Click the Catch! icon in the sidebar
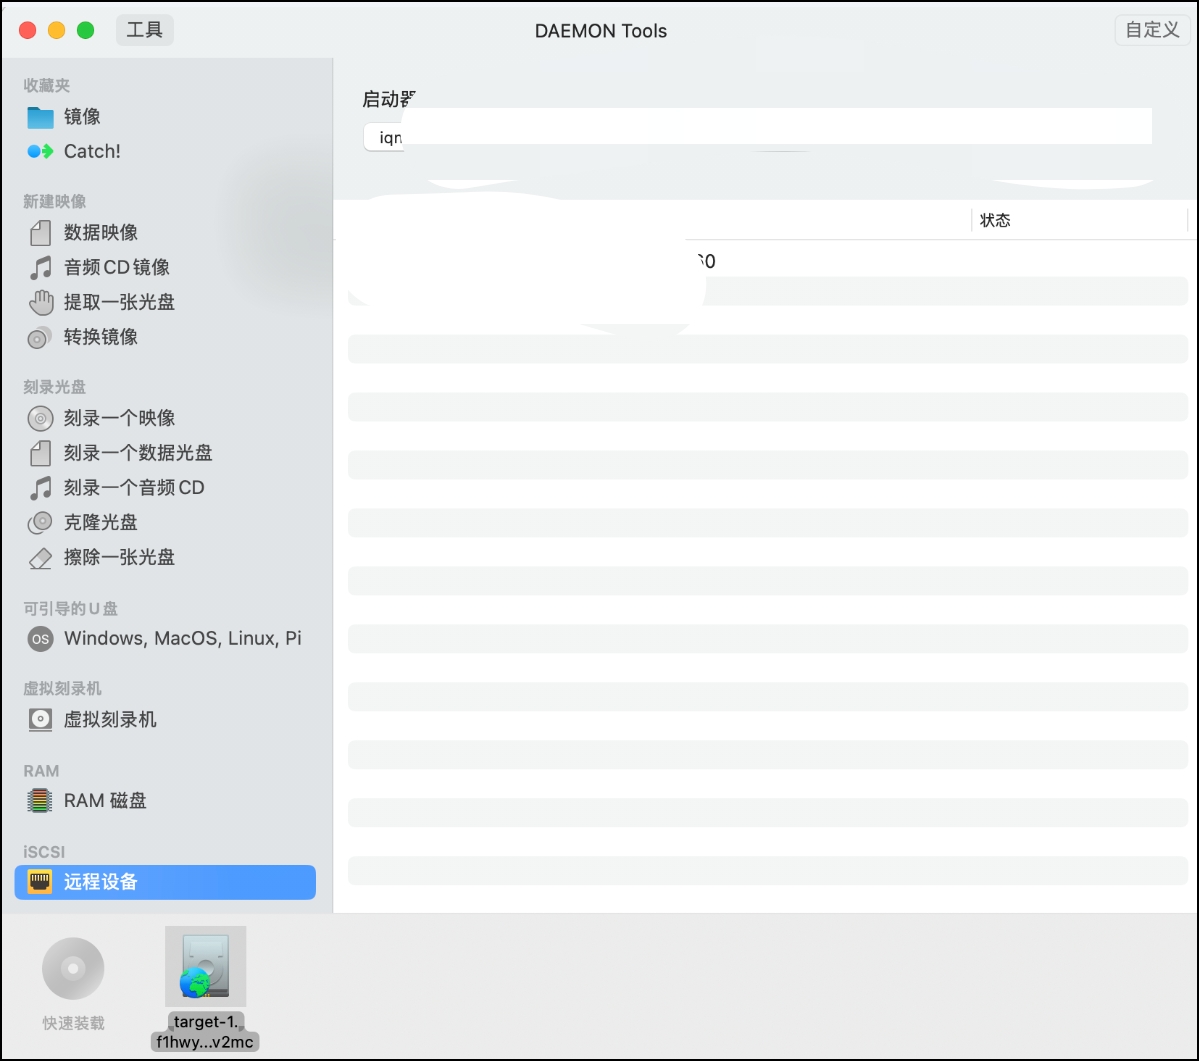The height and width of the screenshot is (1061, 1199). coord(40,151)
